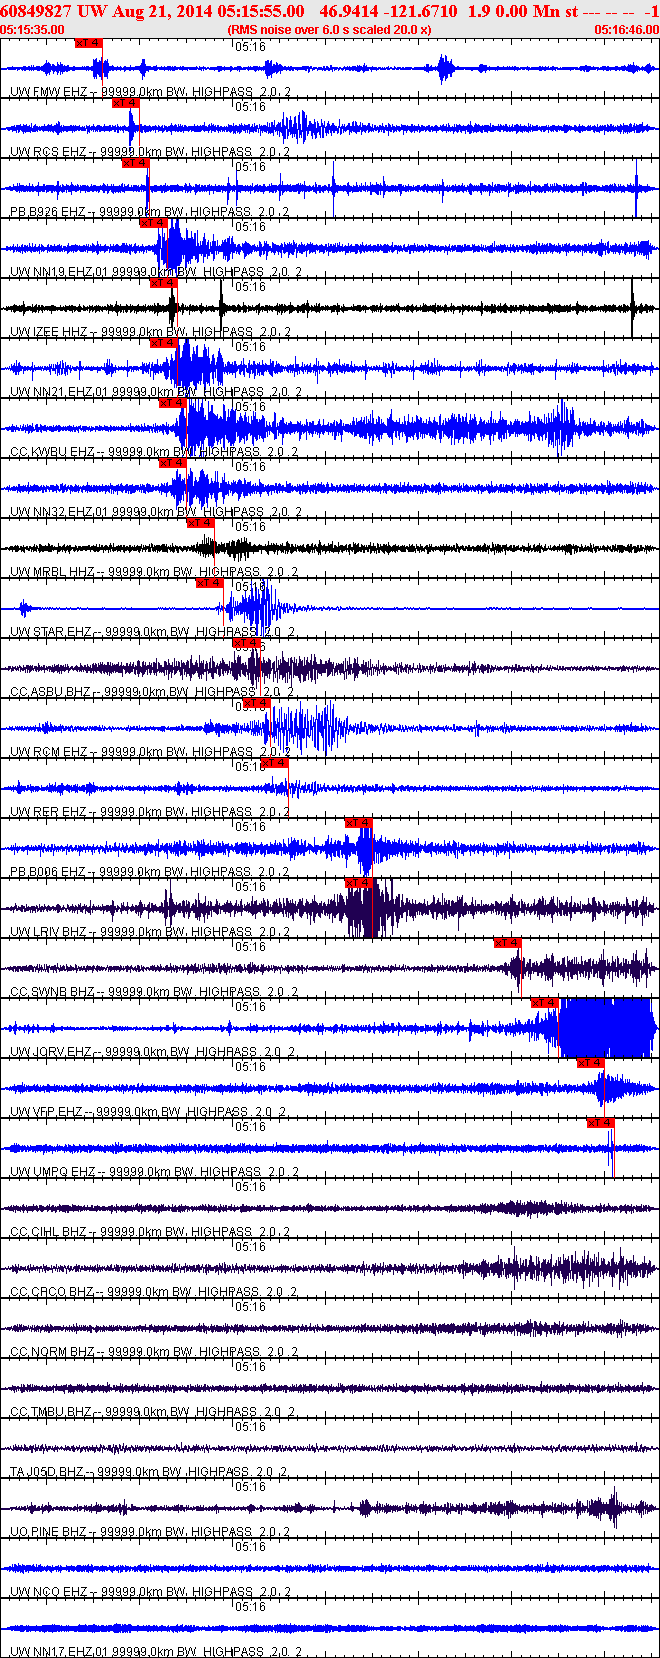660x1658 pixels.
Task: Select the PB B006 EHZ station label
Action: [x=48, y=872]
